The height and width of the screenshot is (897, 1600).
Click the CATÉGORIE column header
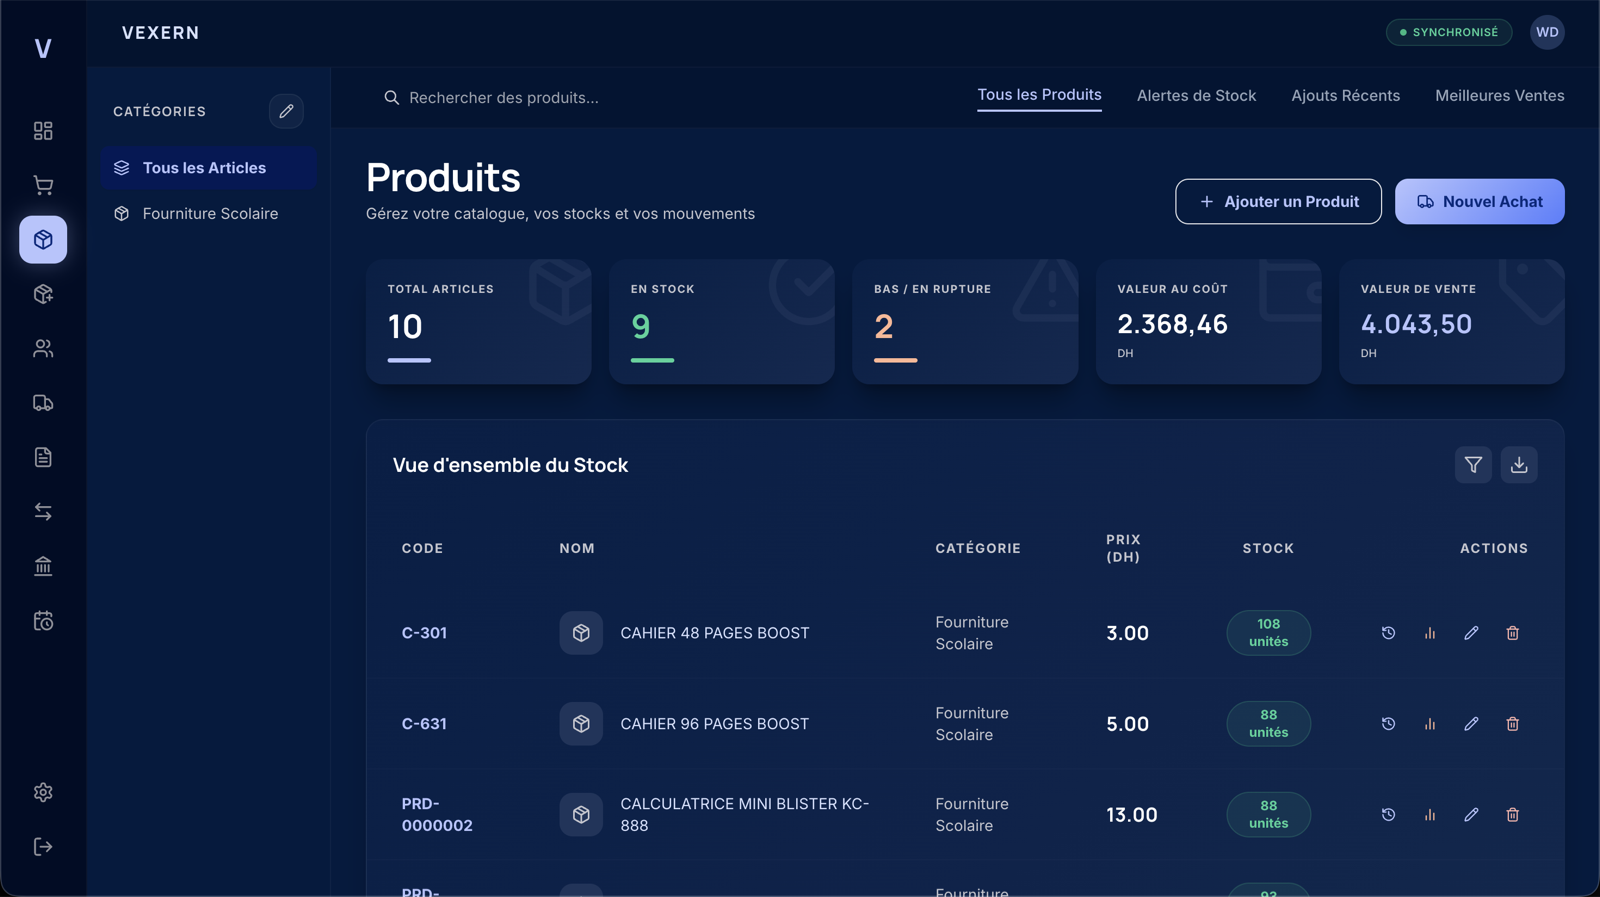click(x=978, y=549)
